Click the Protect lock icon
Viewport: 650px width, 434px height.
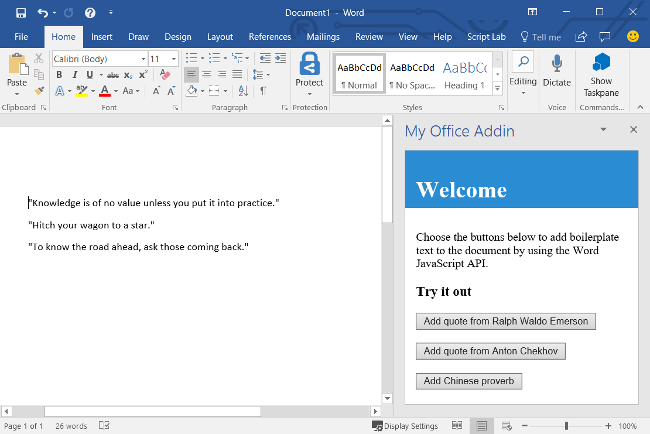pyautogui.click(x=310, y=64)
